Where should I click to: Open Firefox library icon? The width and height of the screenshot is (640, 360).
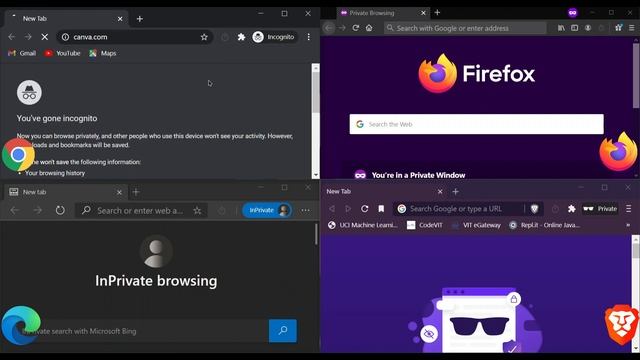561,28
